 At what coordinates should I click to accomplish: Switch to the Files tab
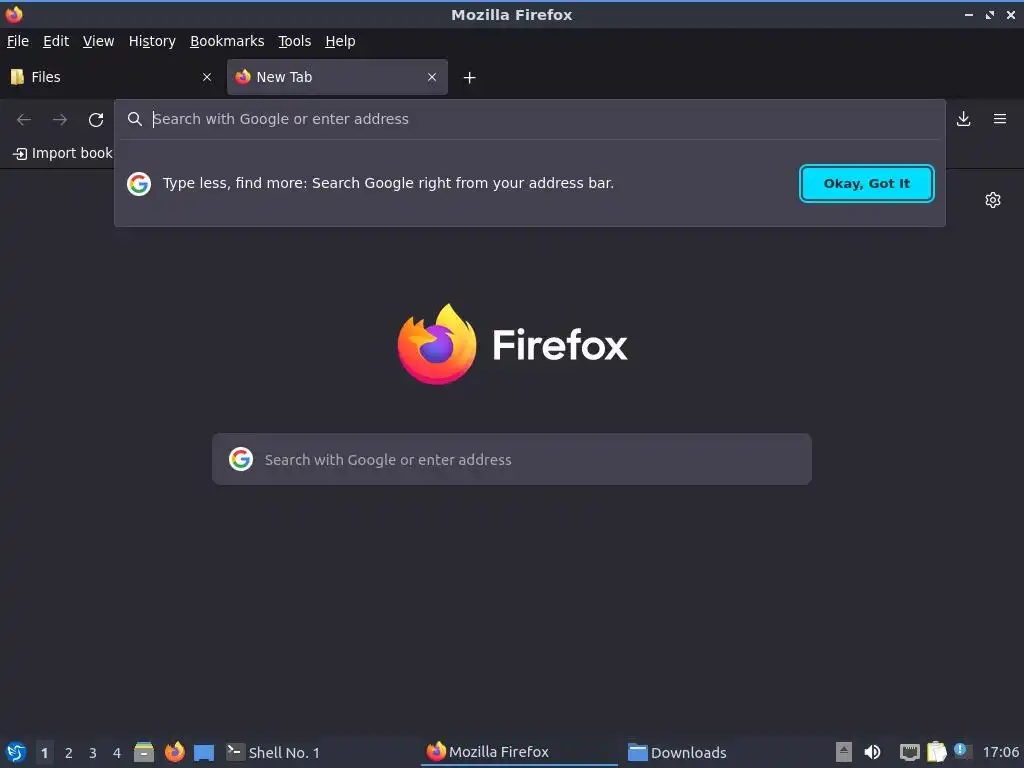112,77
